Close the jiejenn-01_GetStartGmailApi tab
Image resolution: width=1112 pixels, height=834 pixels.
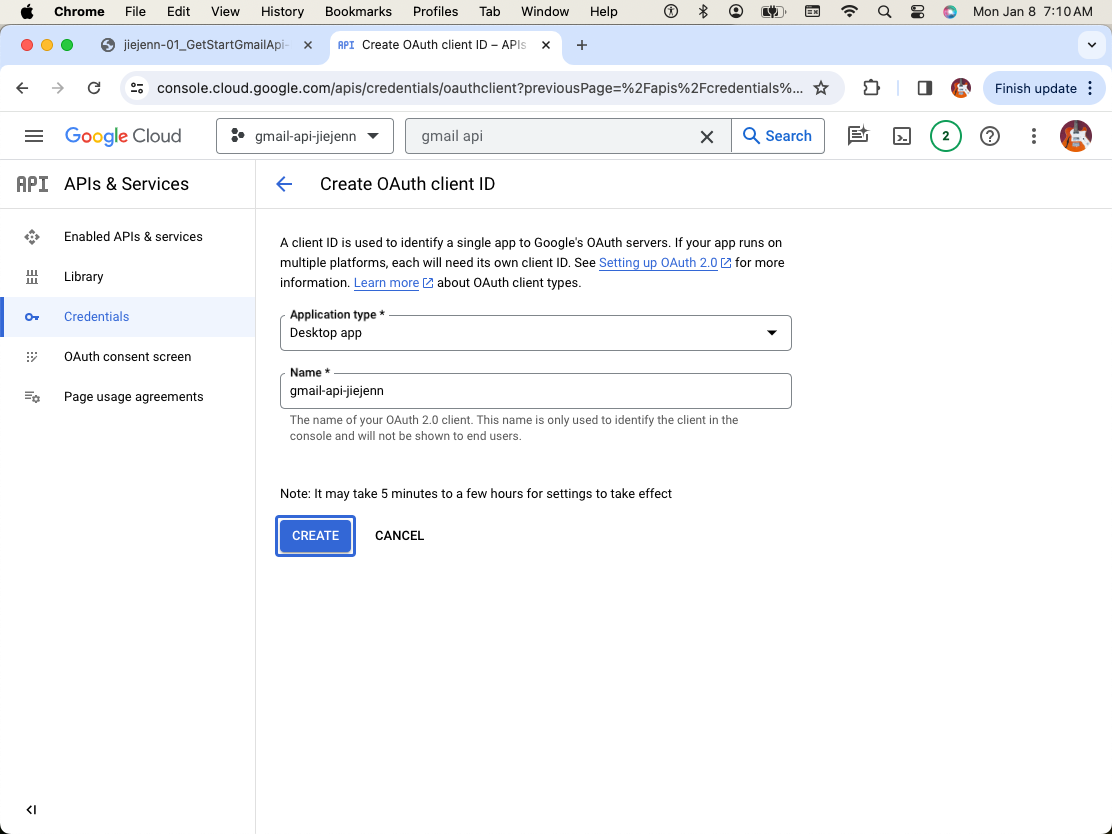[308, 45]
